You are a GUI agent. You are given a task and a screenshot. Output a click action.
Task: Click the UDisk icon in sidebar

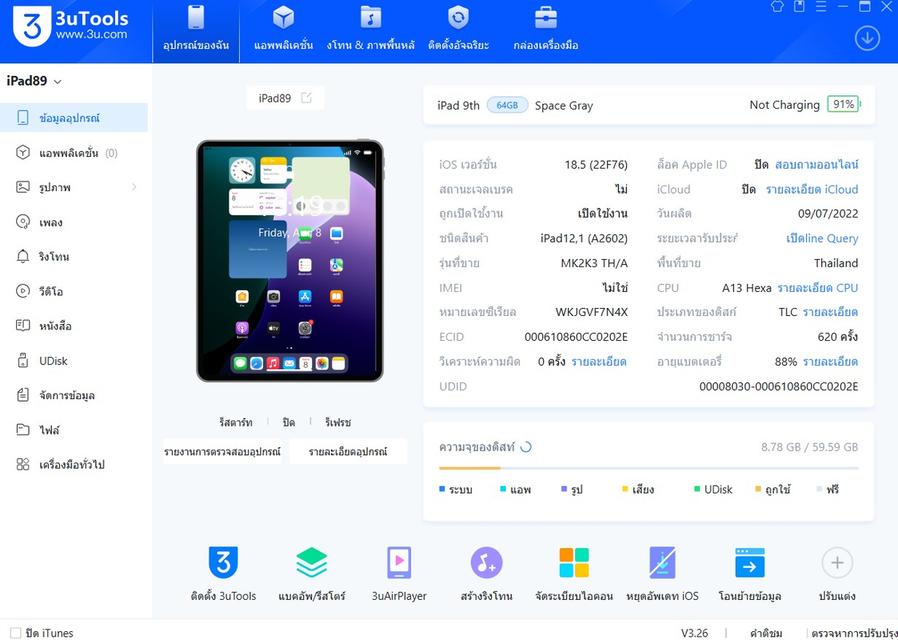[23, 361]
